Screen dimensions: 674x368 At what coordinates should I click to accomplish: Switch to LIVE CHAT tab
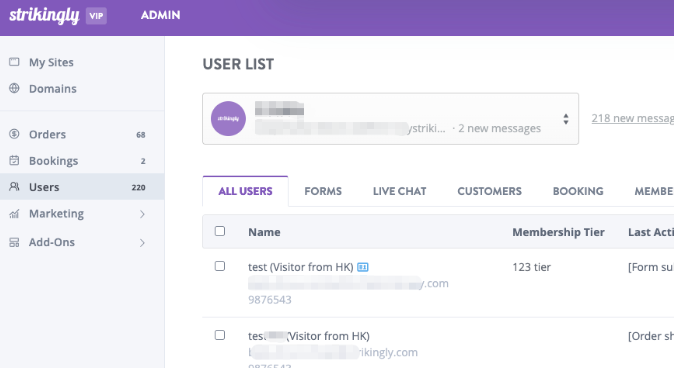tap(400, 191)
